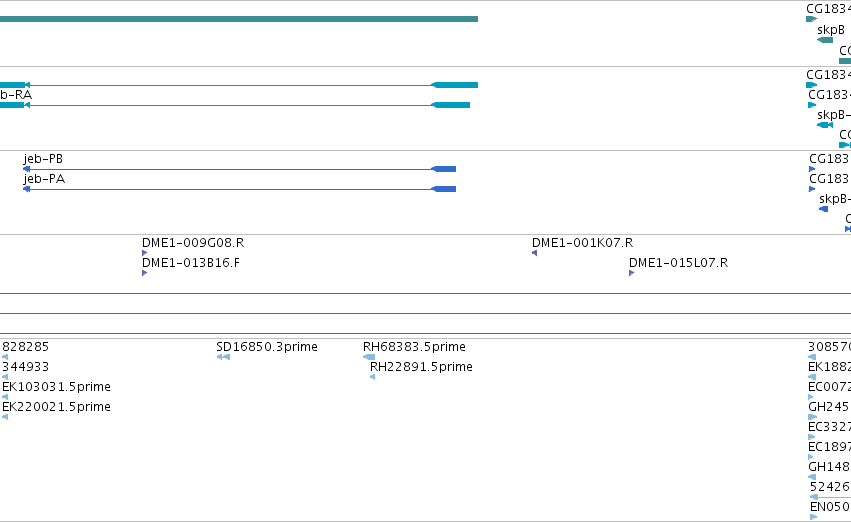
Task: Select the long teal gene span bar
Action: [x=239, y=19]
